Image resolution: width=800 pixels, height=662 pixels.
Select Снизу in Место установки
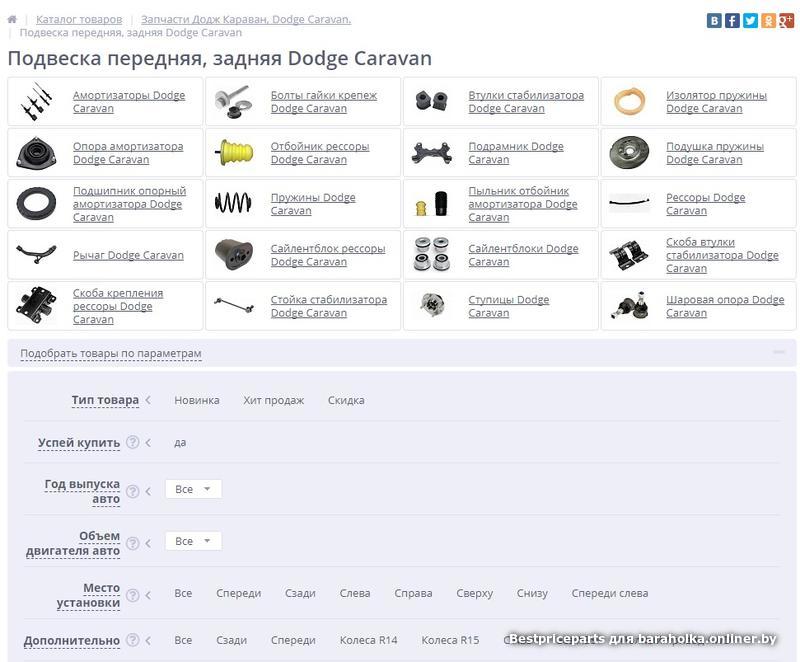coord(532,593)
